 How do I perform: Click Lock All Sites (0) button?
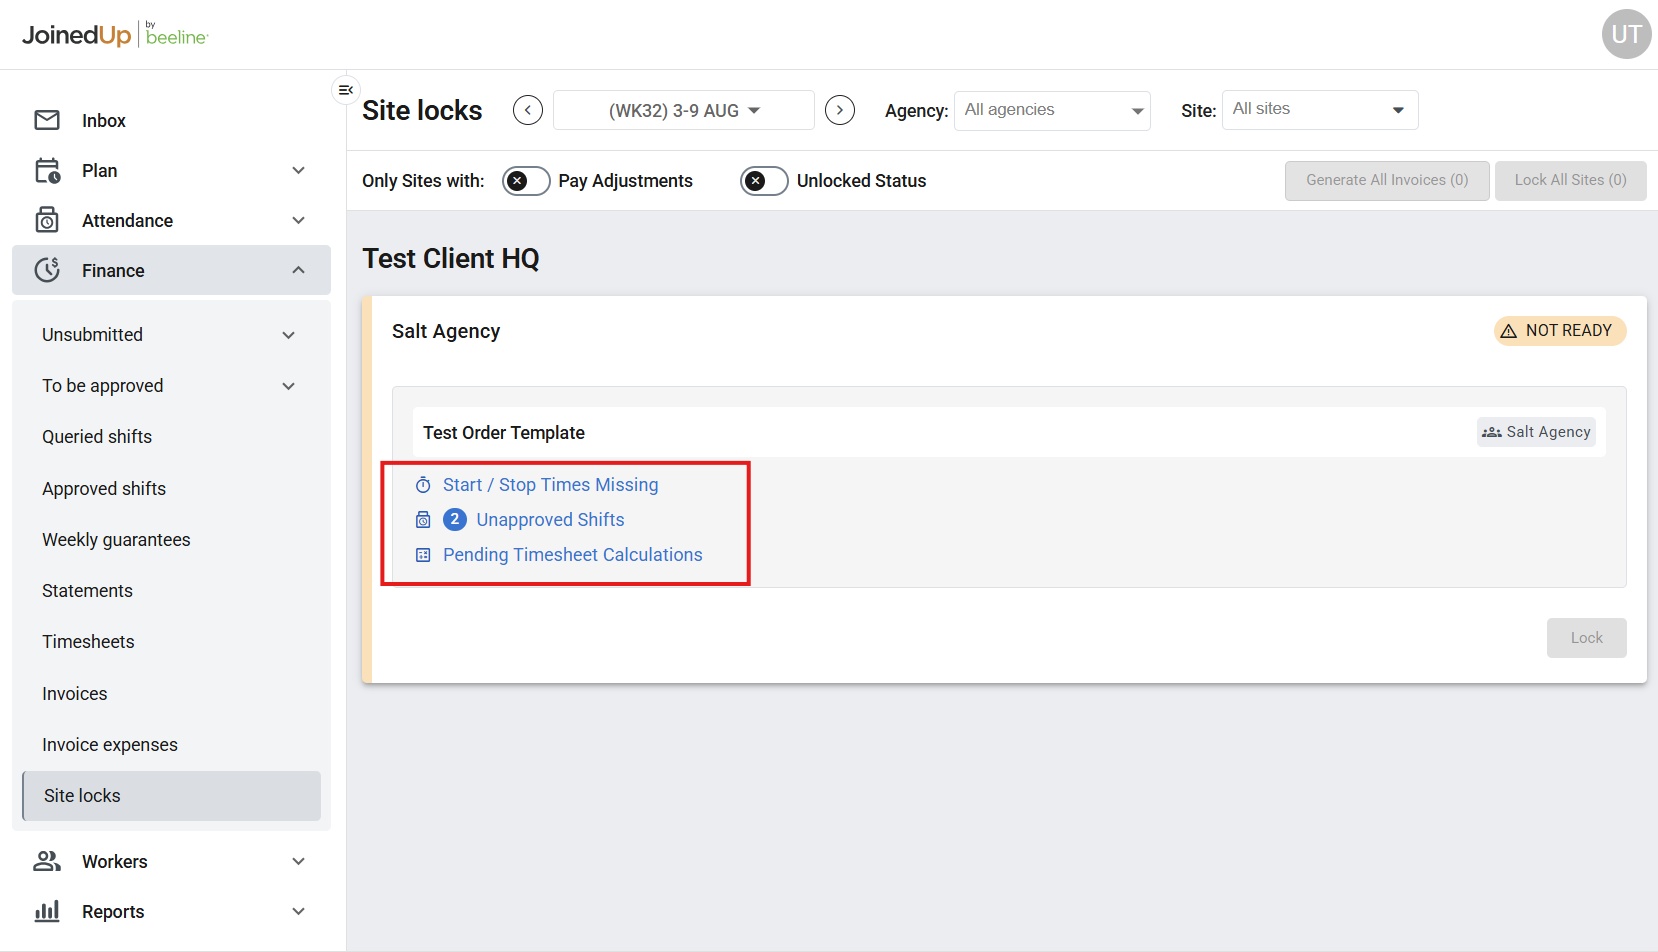[x=1570, y=181]
